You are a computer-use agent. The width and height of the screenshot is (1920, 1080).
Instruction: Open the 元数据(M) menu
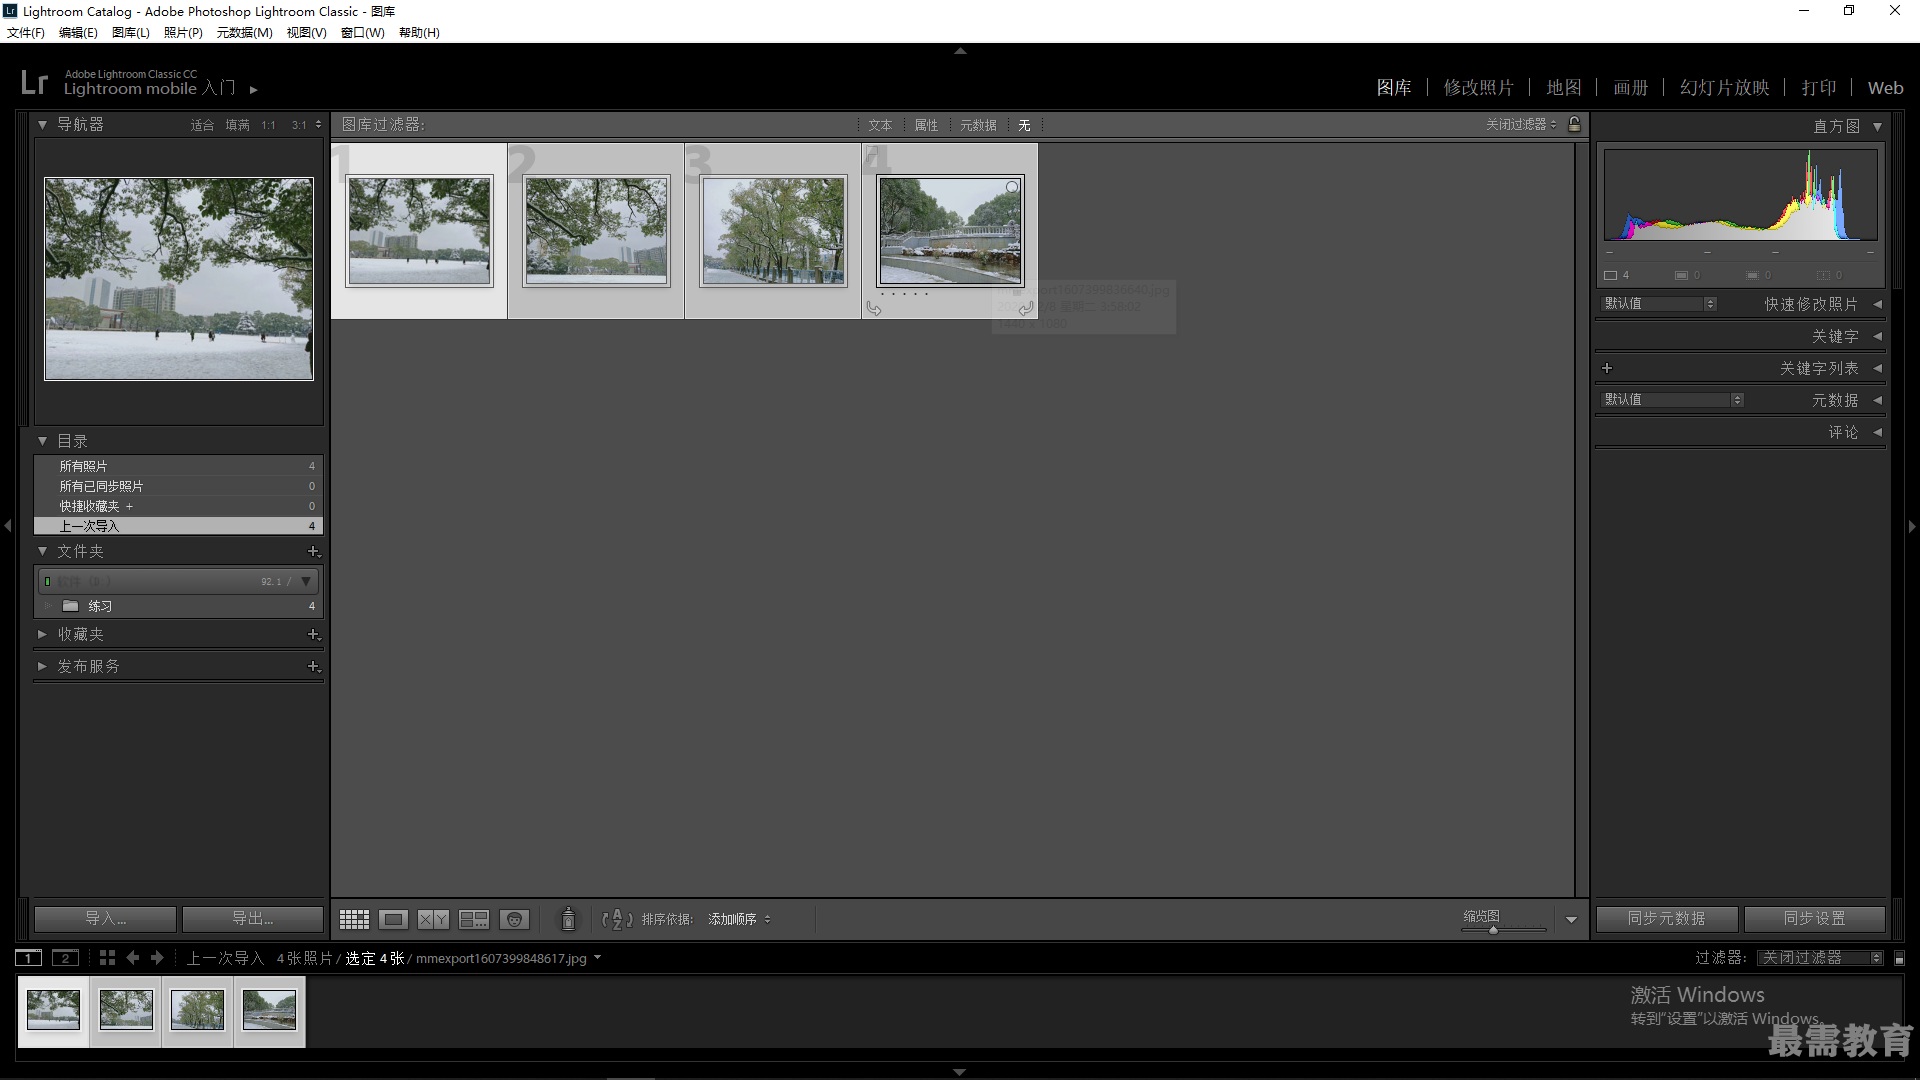pyautogui.click(x=244, y=32)
